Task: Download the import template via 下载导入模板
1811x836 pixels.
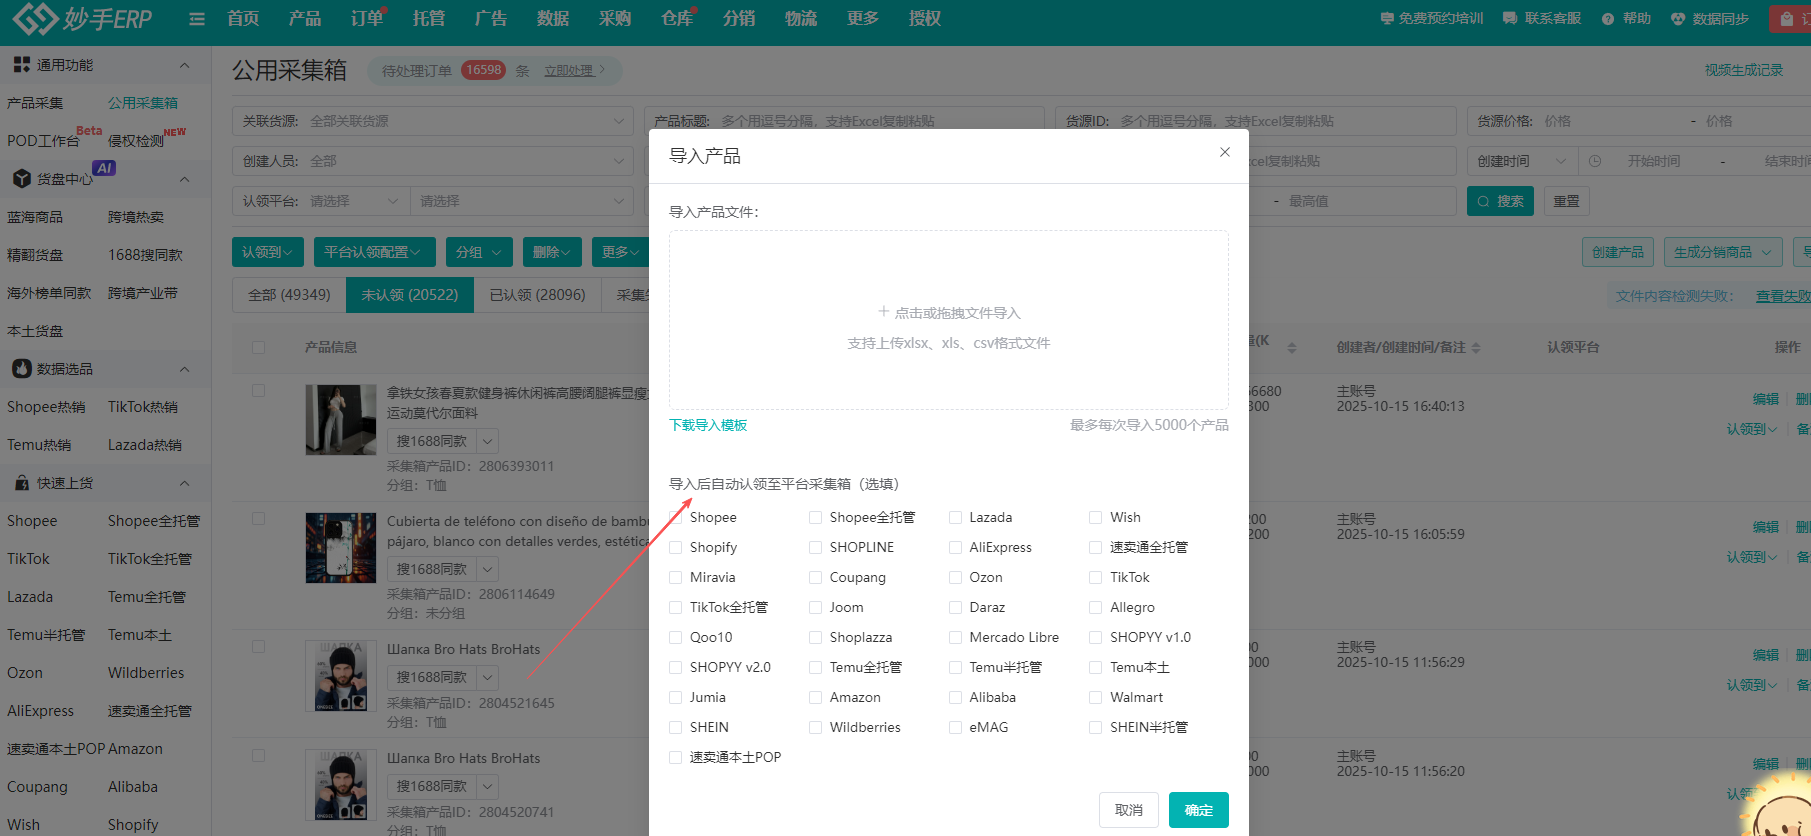Action: [x=708, y=425]
